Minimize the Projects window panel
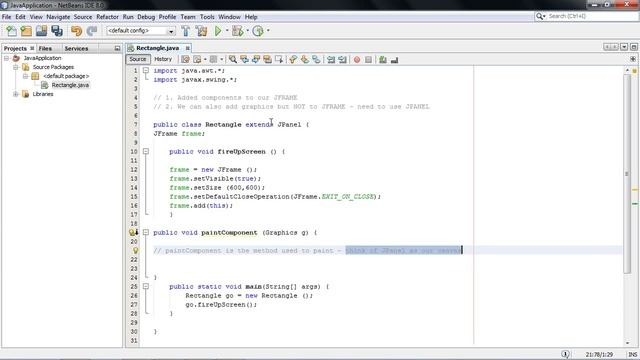Screen dimensions: 640x360 (x=117, y=48)
